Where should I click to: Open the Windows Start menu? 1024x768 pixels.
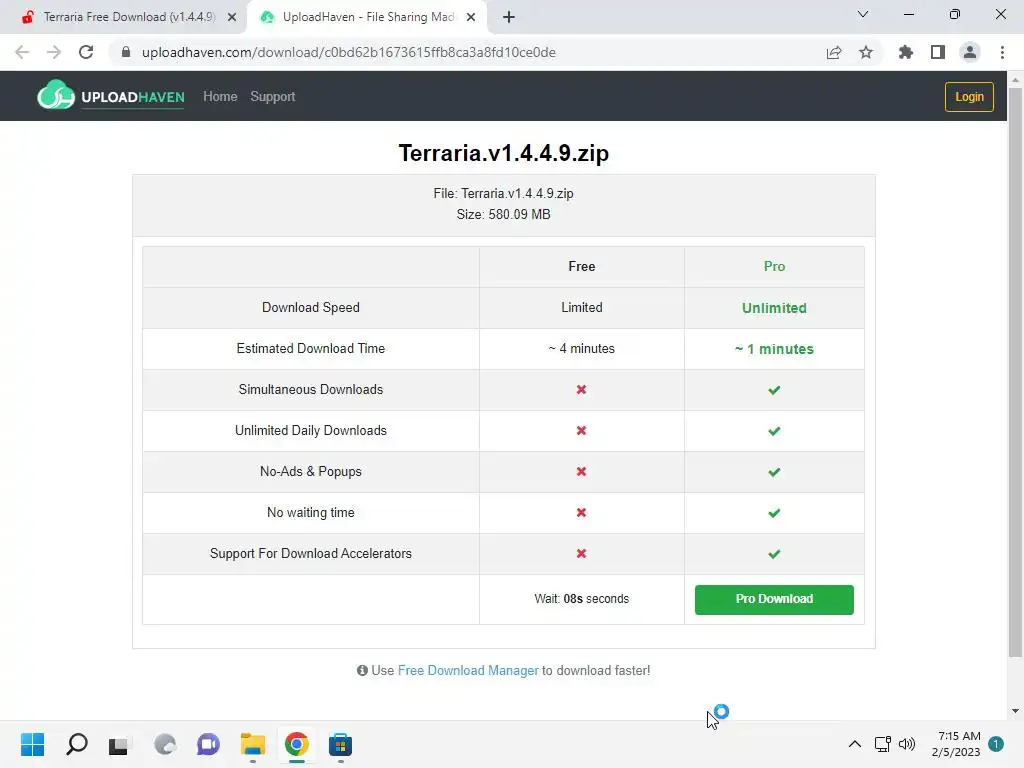[32, 744]
